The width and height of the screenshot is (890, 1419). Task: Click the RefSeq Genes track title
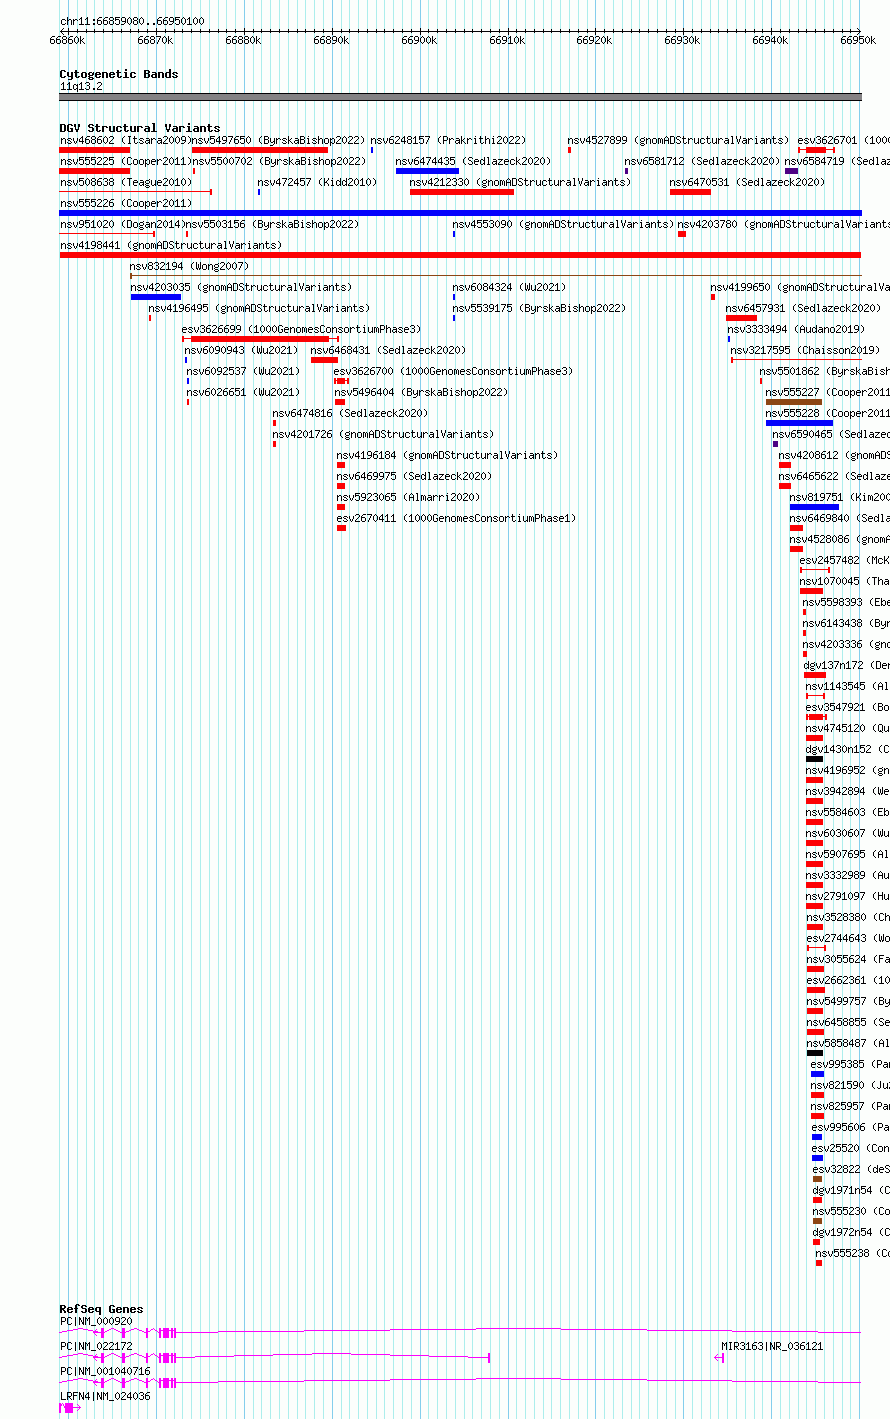[x=101, y=1309]
